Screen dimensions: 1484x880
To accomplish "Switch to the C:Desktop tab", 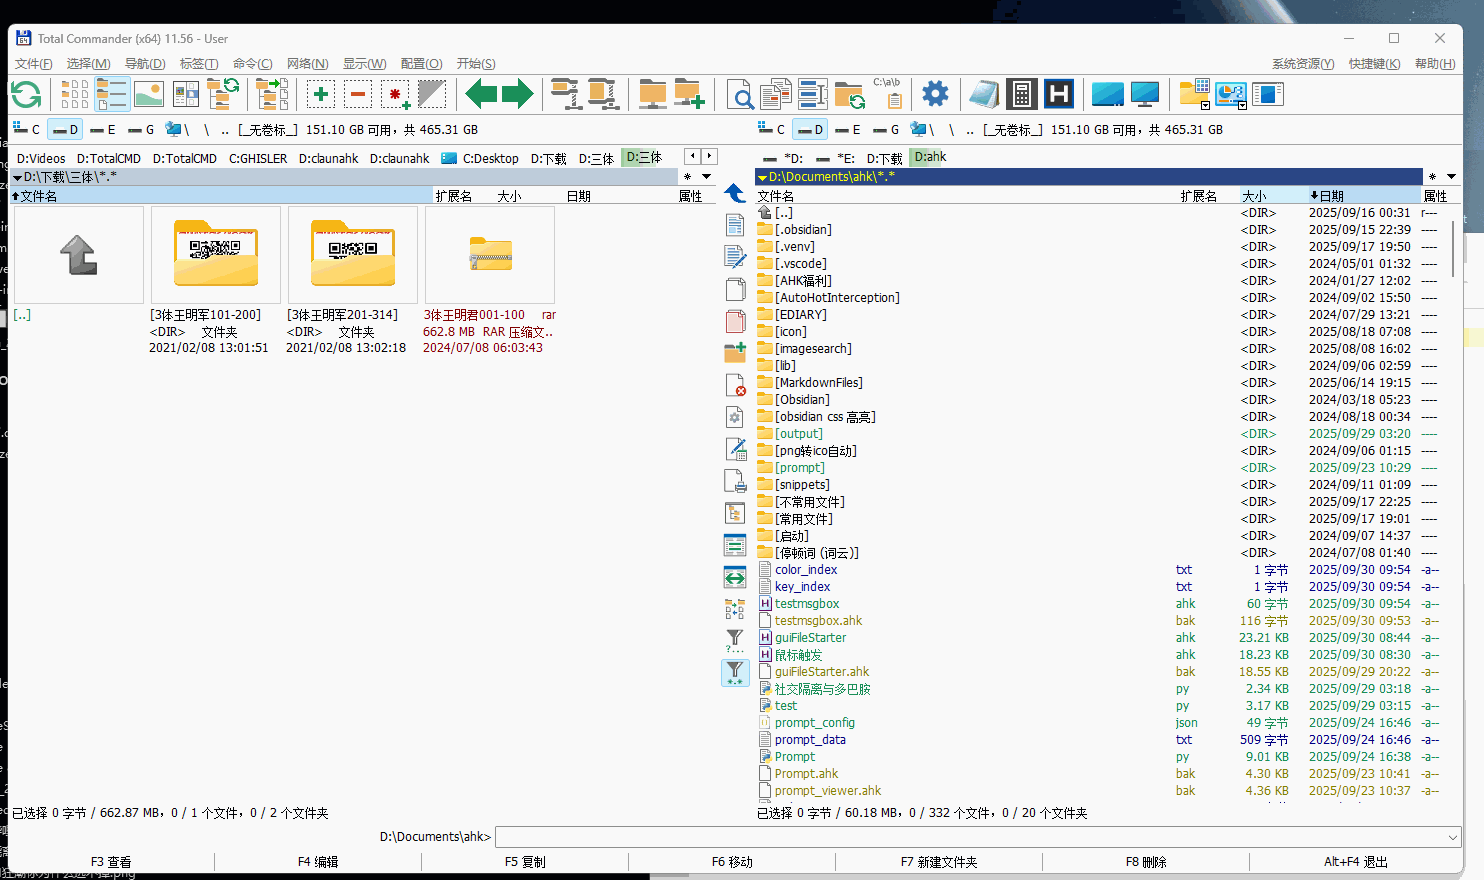I will tap(481, 158).
